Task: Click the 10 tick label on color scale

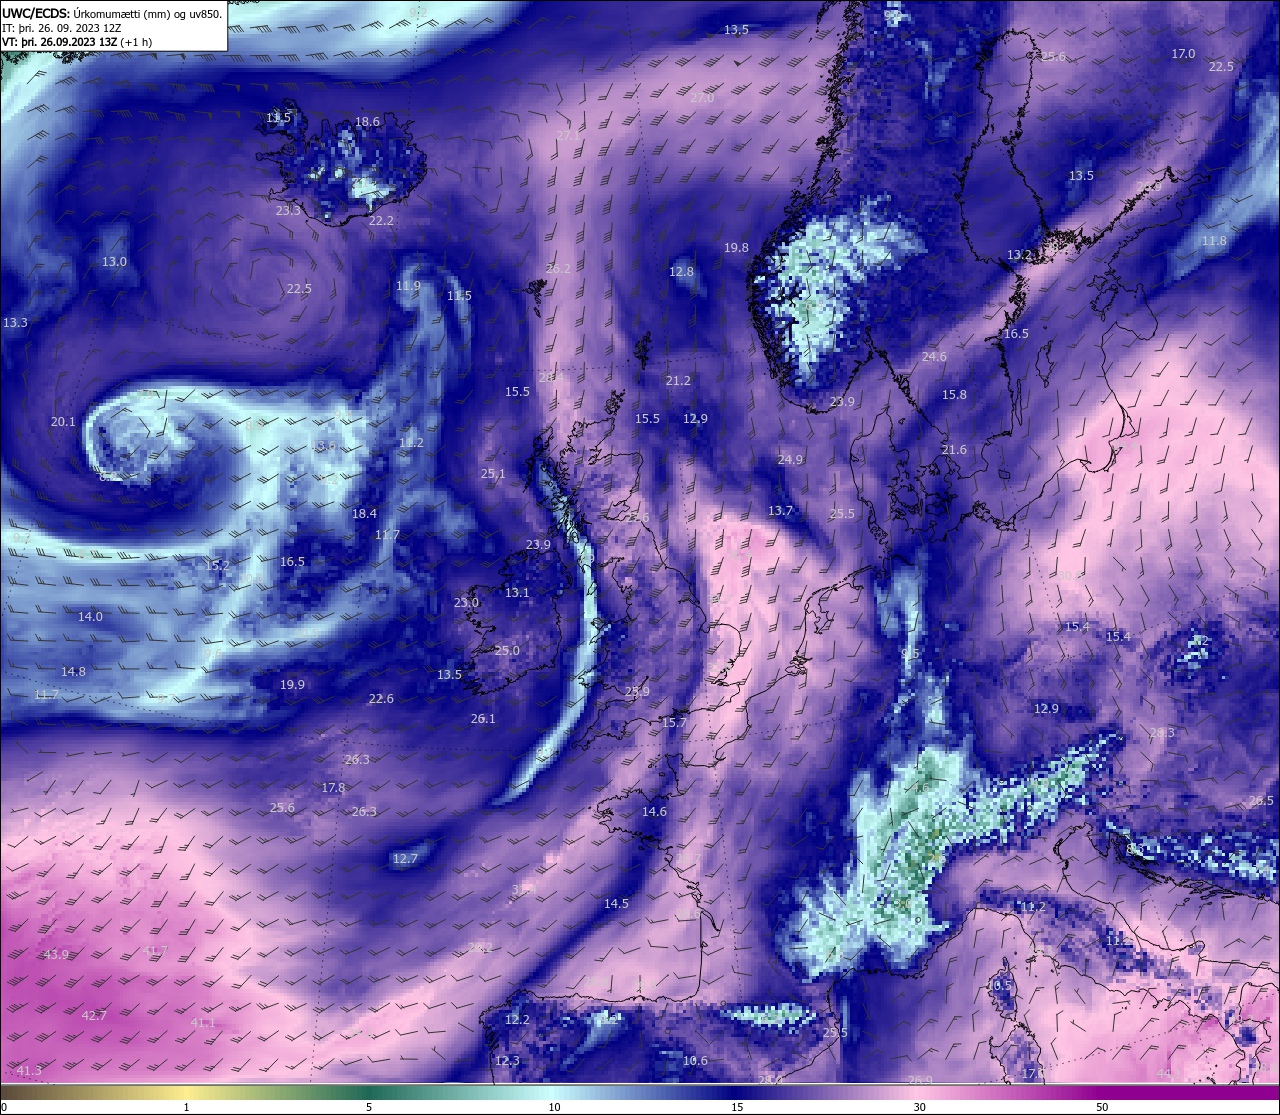Action: pos(553,1107)
